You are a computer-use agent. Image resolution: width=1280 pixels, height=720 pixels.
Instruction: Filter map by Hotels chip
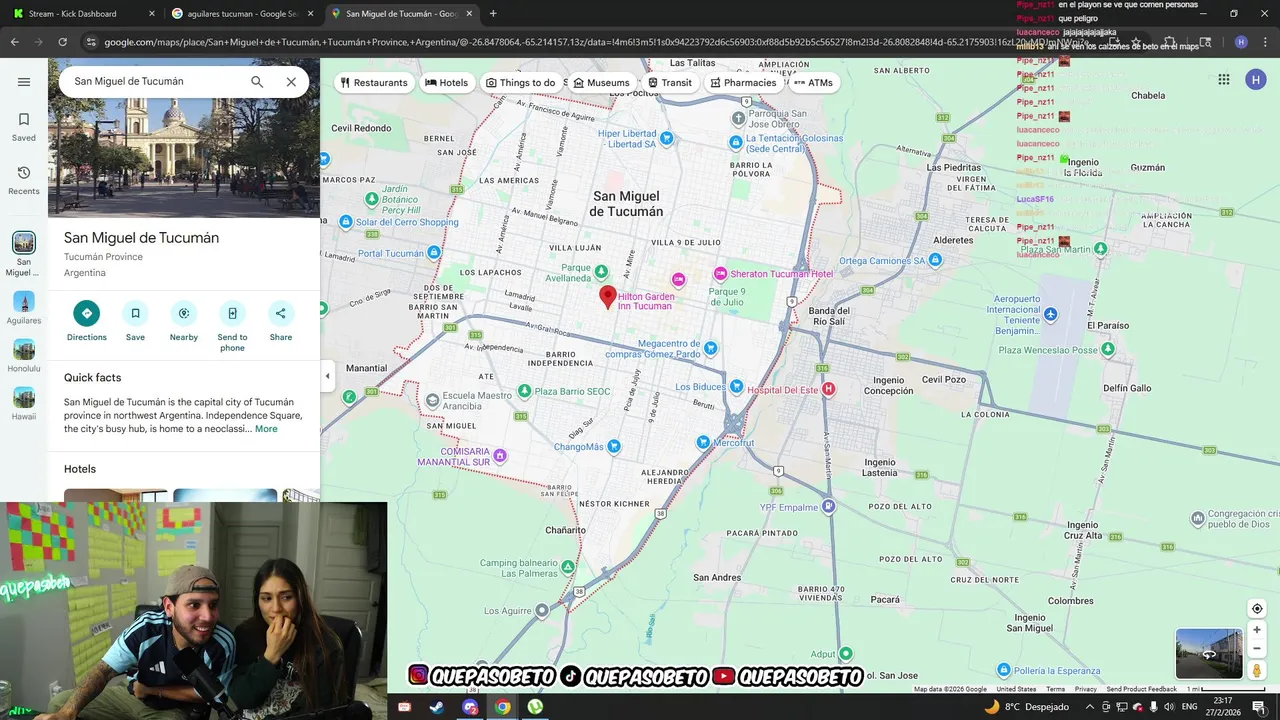tap(446, 83)
